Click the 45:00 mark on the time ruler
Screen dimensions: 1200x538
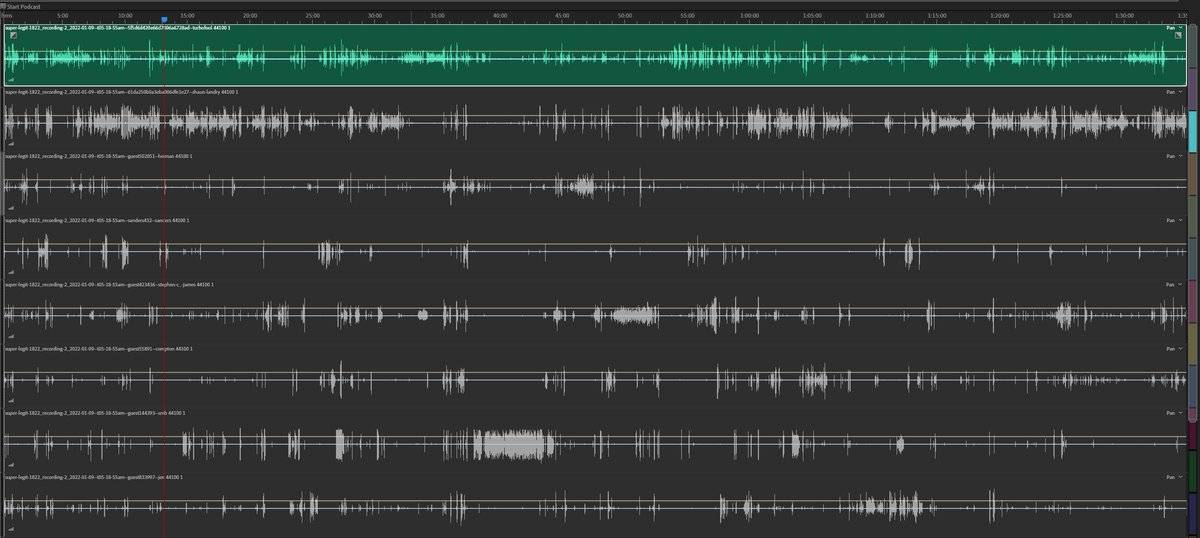(x=562, y=15)
